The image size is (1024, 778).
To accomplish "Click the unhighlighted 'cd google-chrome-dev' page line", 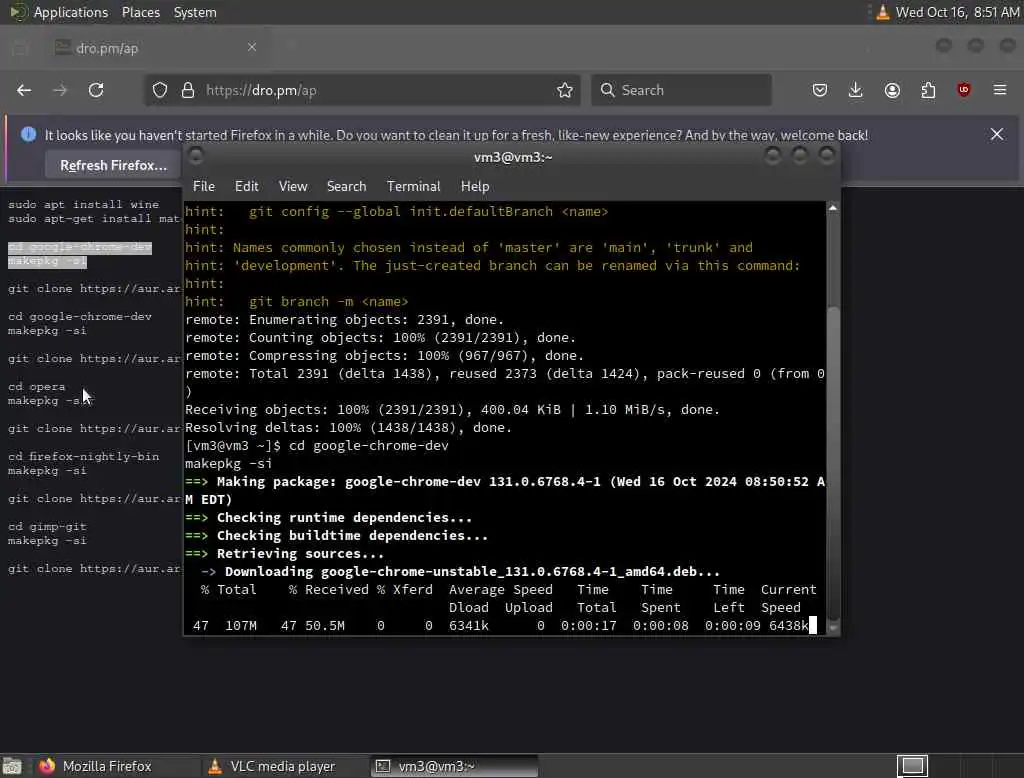I will pos(80,317).
